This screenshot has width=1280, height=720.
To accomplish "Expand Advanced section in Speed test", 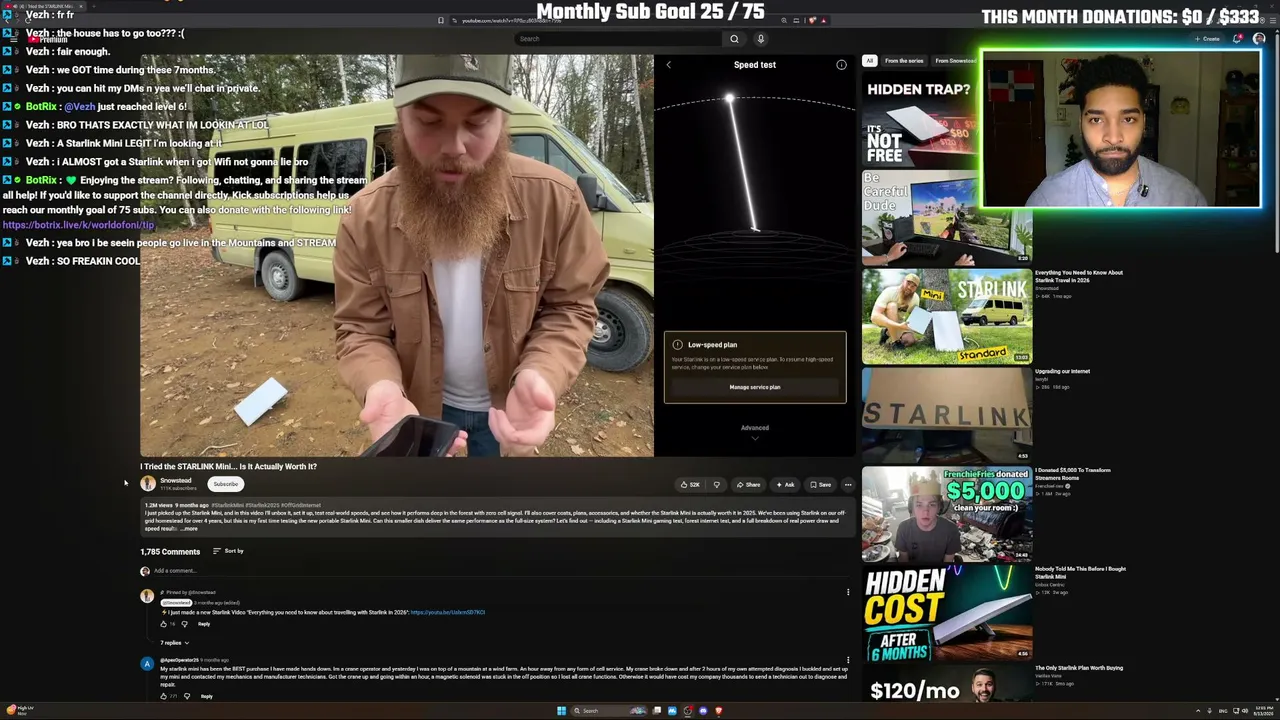I will 755,431.
